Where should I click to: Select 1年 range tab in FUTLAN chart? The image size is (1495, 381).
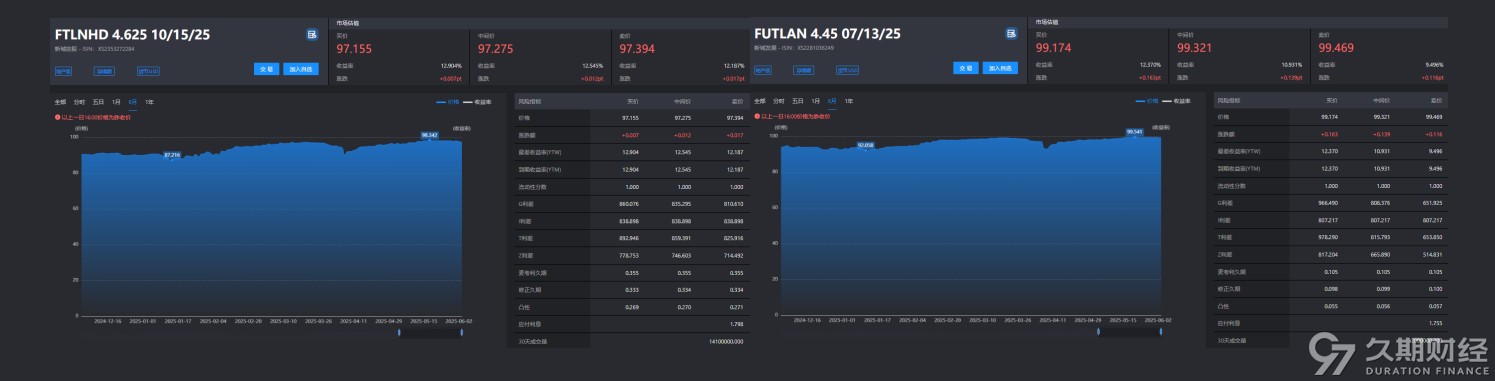point(848,101)
